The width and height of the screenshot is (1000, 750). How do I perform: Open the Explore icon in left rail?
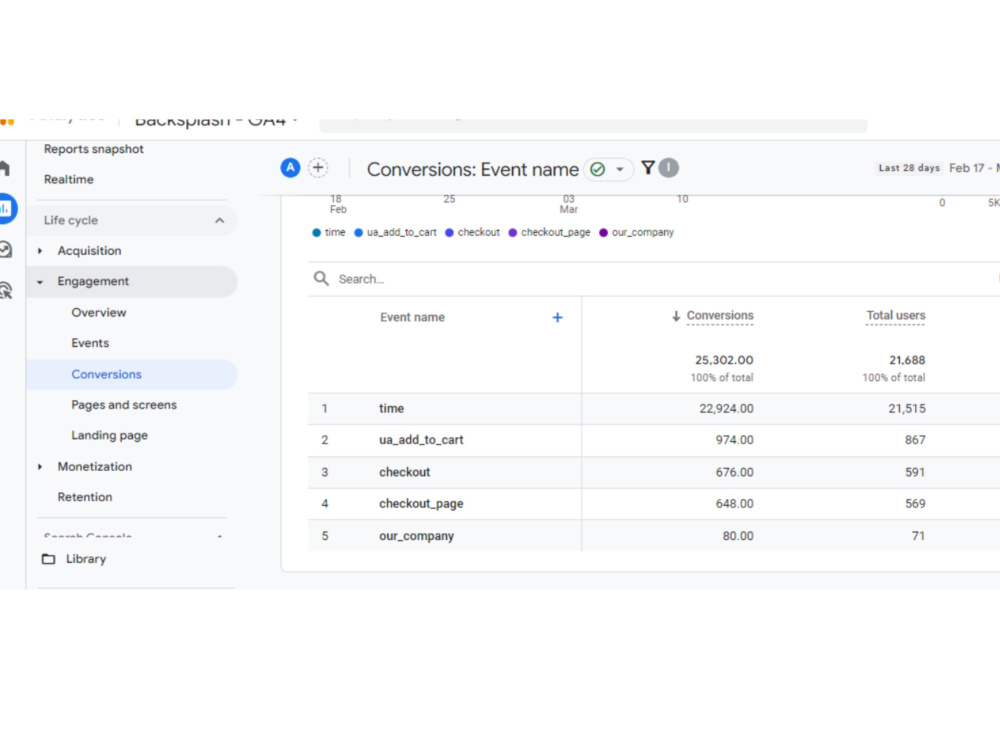point(6,249)
